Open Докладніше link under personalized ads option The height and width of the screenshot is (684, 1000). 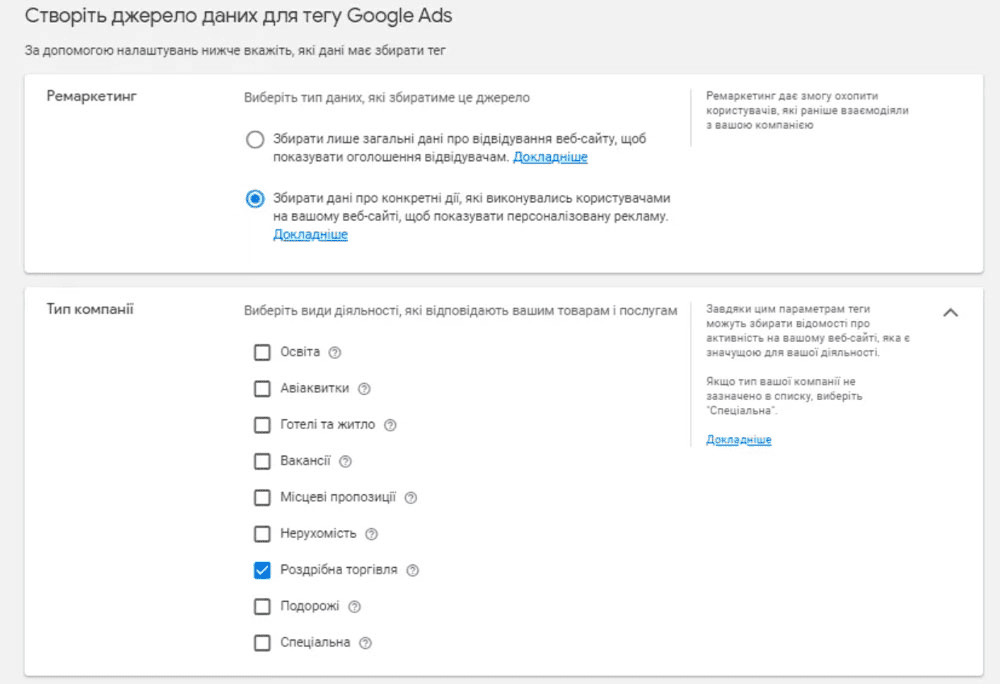point(311,235)
